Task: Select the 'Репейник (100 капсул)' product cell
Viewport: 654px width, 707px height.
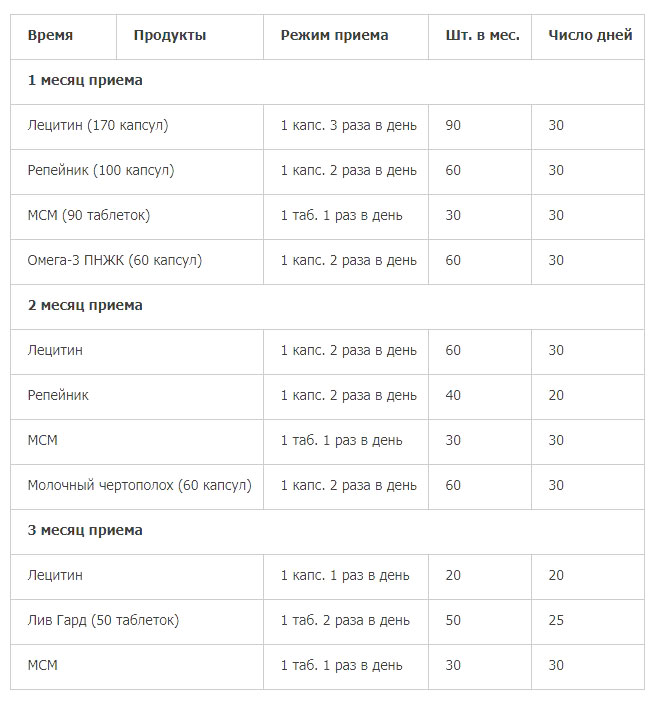Action: pyautogui.click(x=137, y=172)
